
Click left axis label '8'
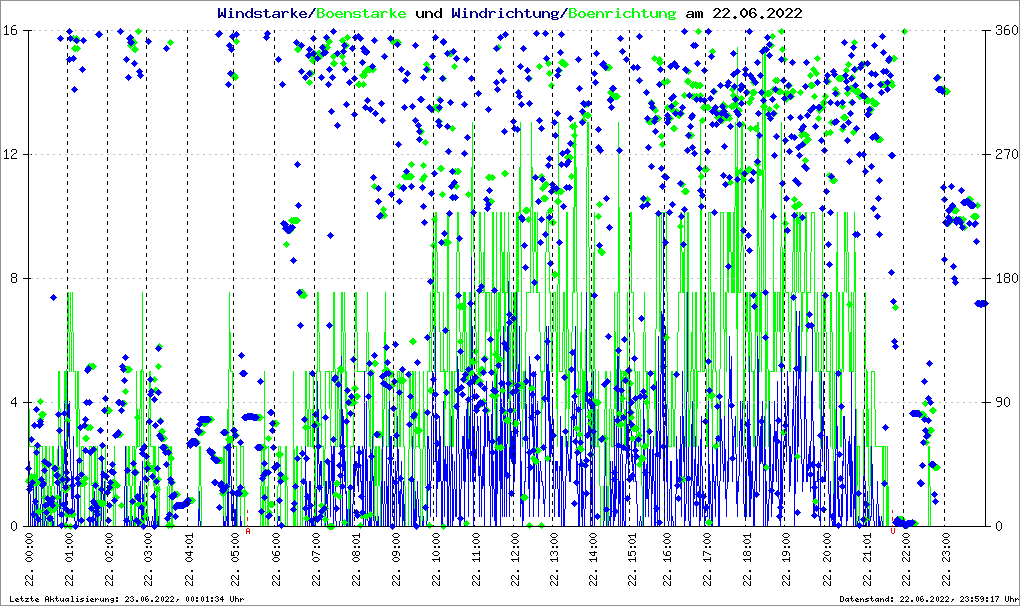pyautogui.click(x=12, y=278)
